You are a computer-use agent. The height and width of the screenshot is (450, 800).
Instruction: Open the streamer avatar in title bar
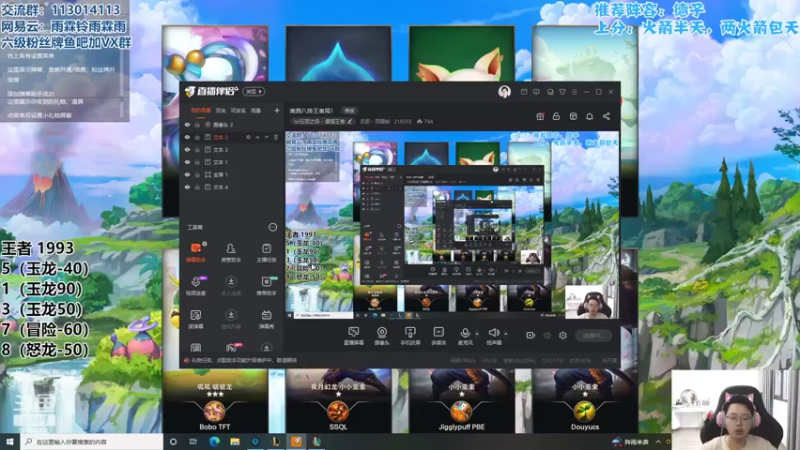tap(504, 92)
